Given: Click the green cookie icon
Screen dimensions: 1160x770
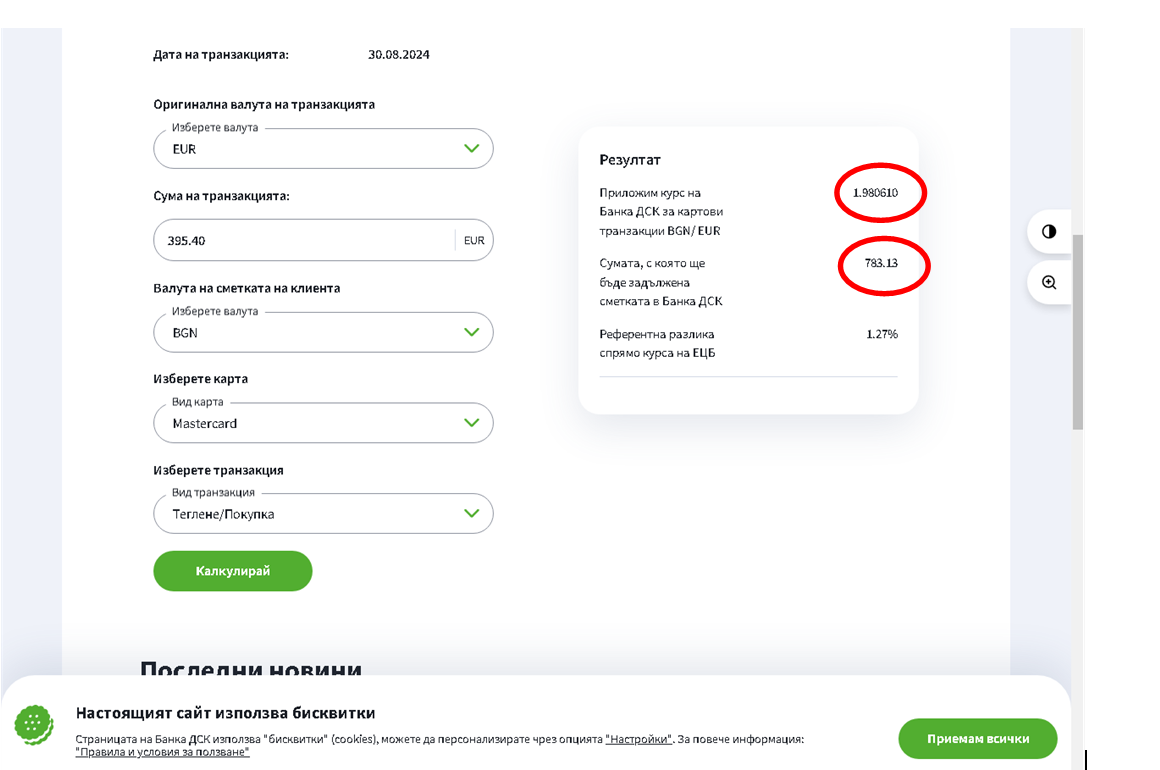Looking at the screenshot, I should coord(34,723).
